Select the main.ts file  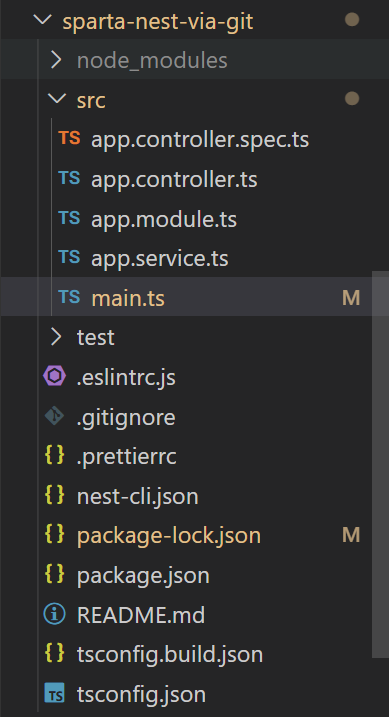tap(128, 298)
